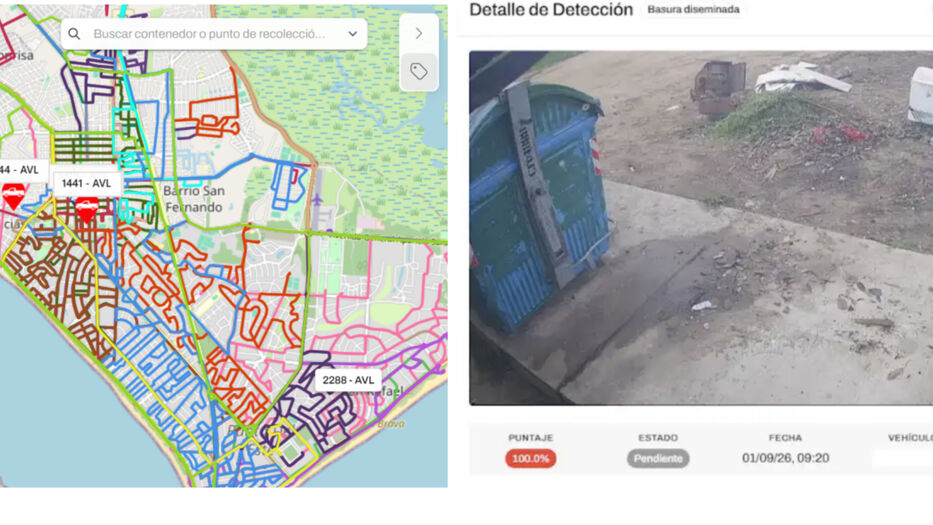The width and height of the screenshot is (933, 525).
Task: Click the PUNTAJE column label
Action: [531, 438]
